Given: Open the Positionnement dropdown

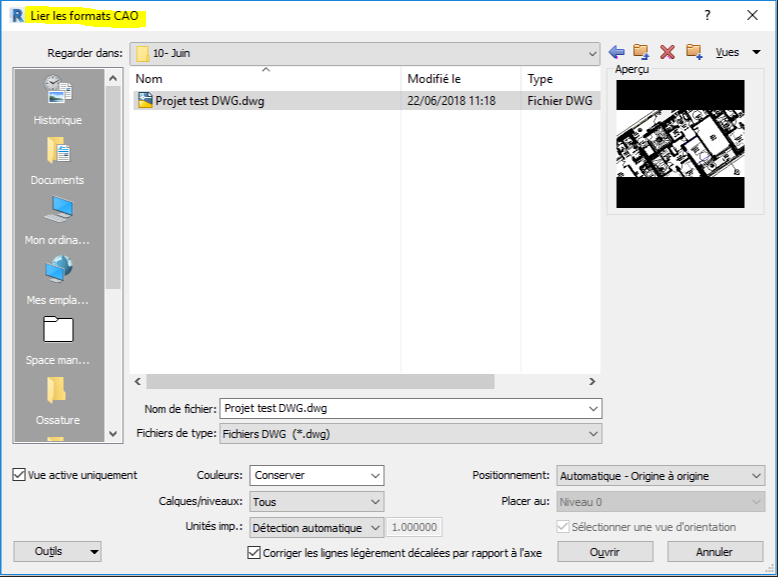Looking at the screenshot, I should [660, 476].
